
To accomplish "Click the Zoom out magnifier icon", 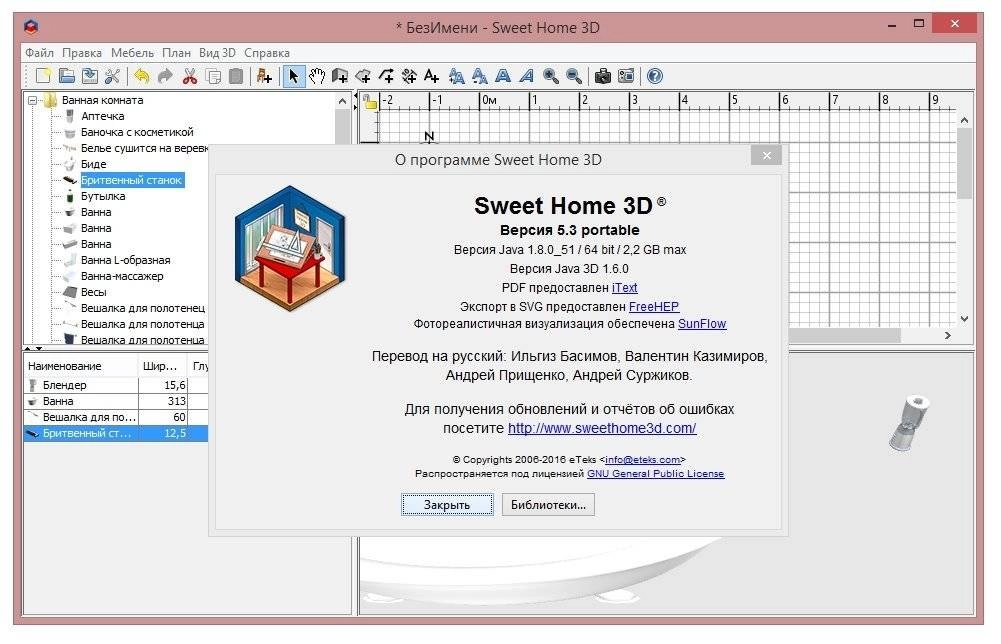I will click(574, 76).
